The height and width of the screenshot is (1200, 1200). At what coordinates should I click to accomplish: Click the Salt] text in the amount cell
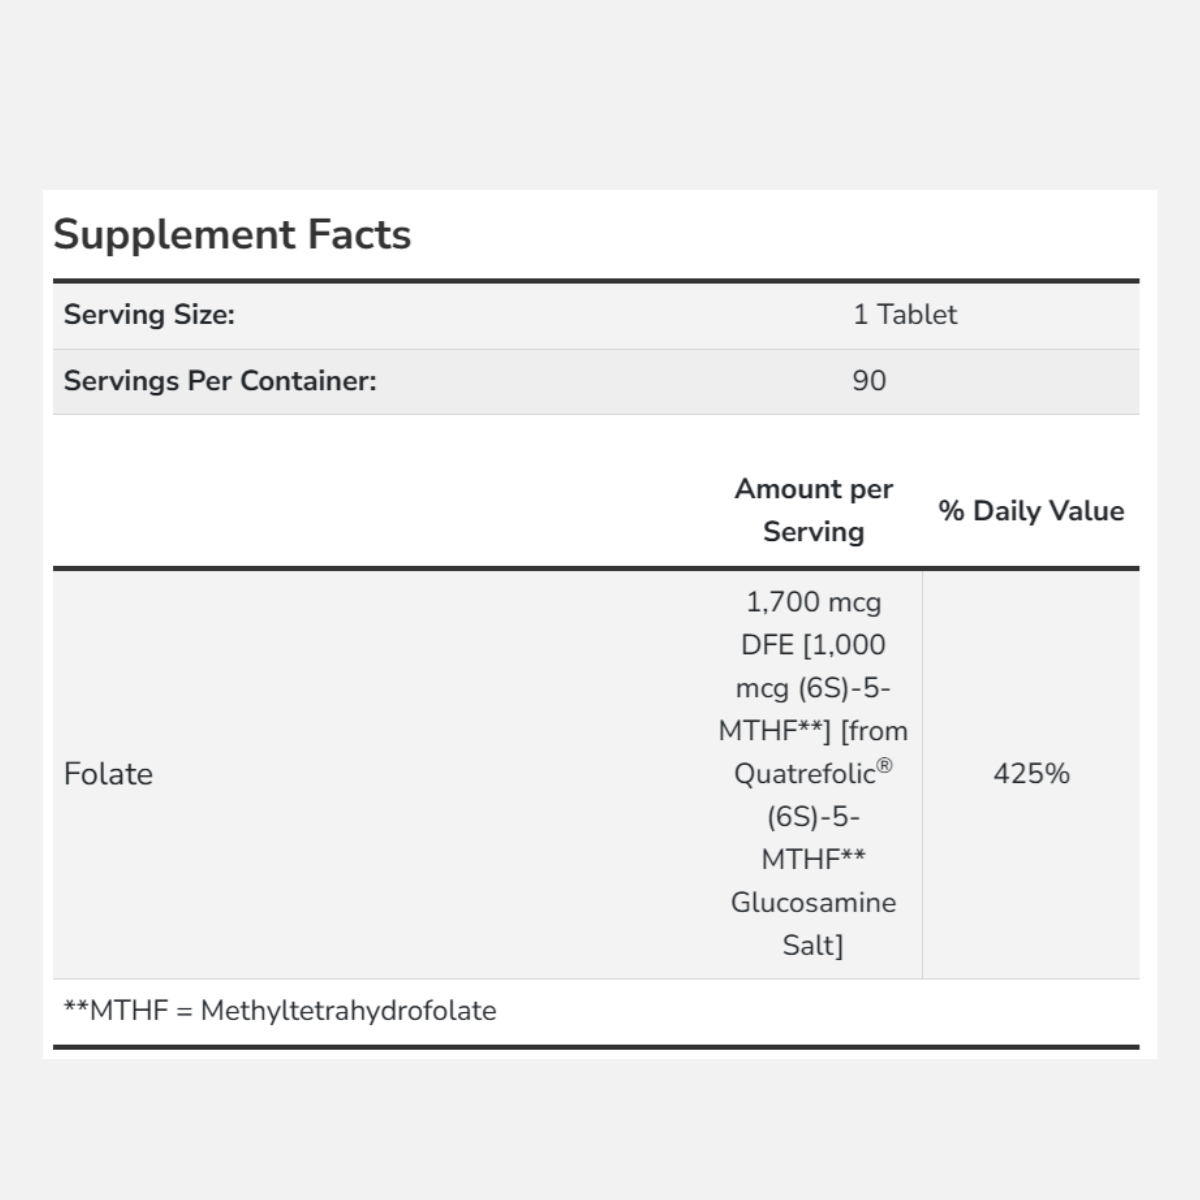[x=813, y=946]
